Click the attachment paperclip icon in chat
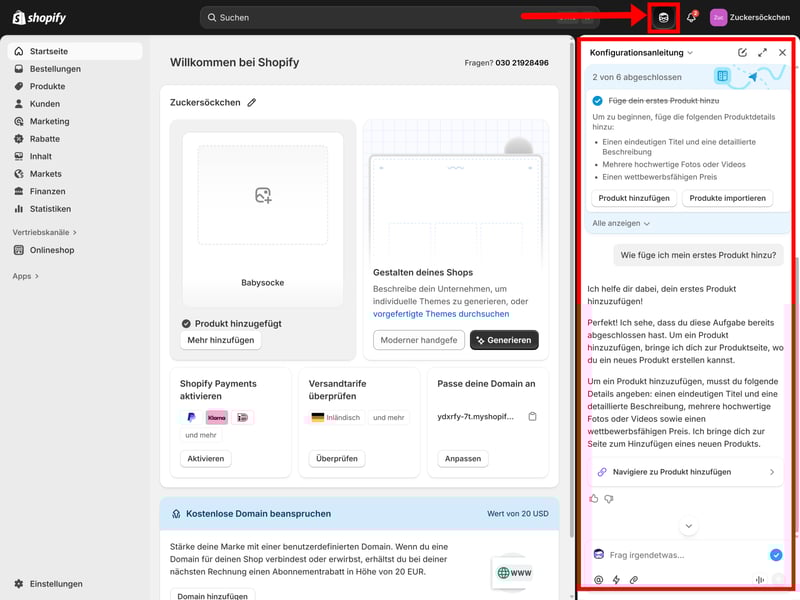 coord(634,579)
